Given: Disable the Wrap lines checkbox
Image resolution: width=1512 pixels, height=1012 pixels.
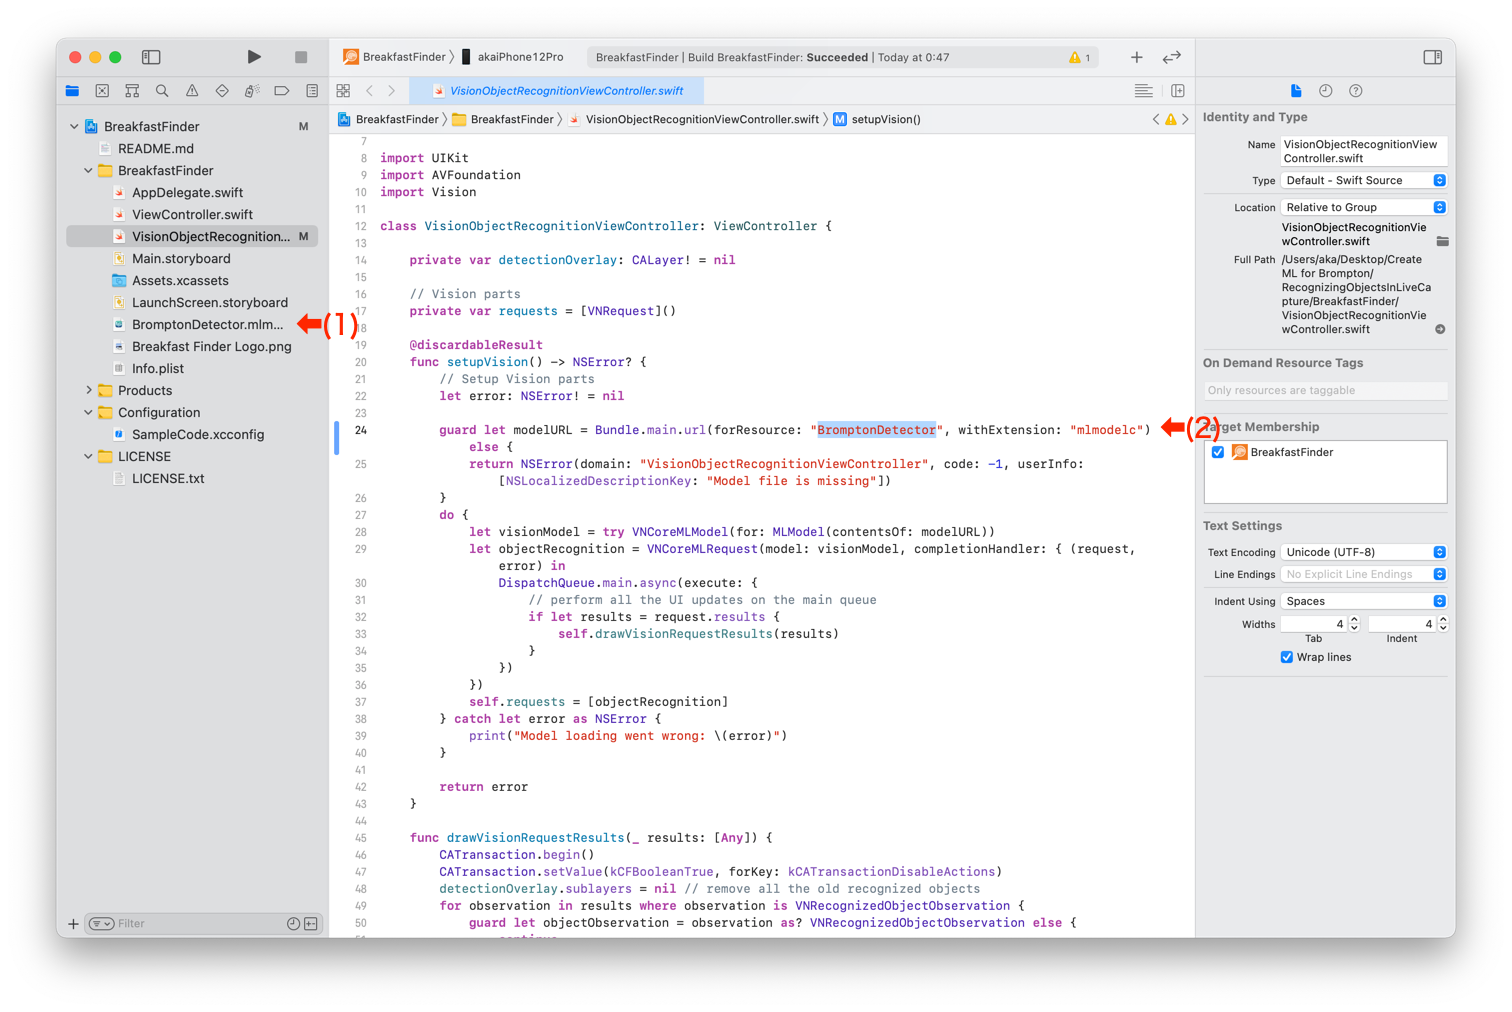Looking at the screenshot, I should (1287, 657).
